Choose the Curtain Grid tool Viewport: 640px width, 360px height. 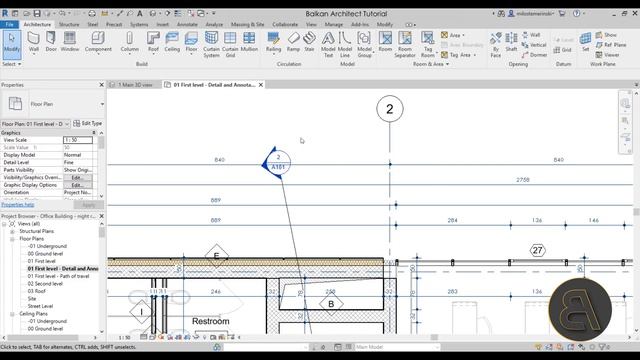click(230, 44)
